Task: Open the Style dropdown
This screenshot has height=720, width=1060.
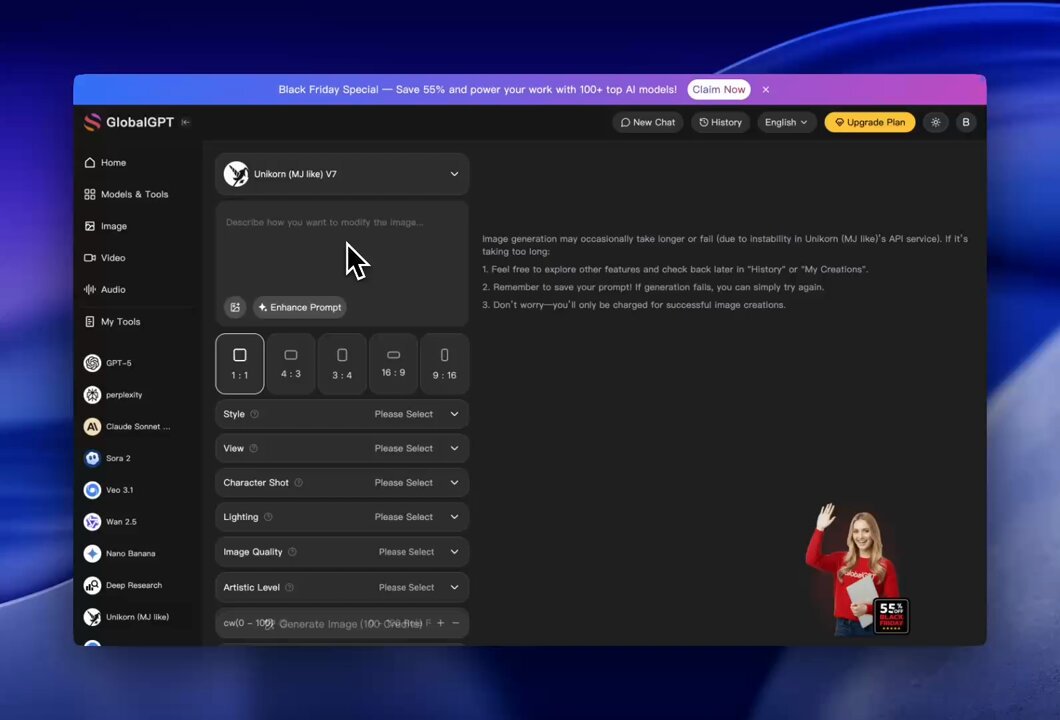Action: pos(342,414)
